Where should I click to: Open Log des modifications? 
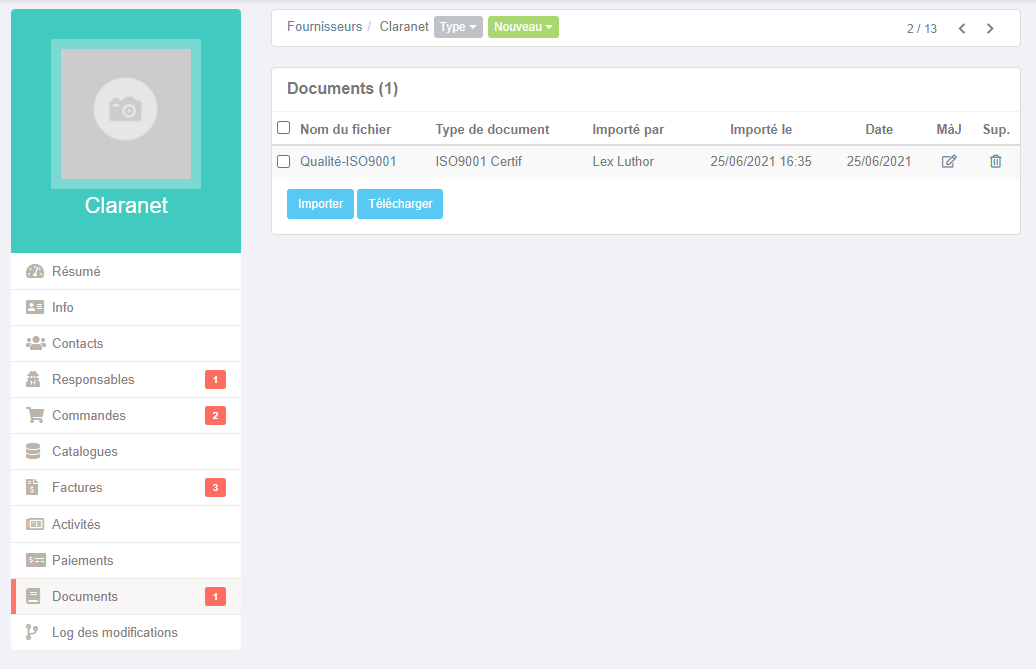[126, 633]
